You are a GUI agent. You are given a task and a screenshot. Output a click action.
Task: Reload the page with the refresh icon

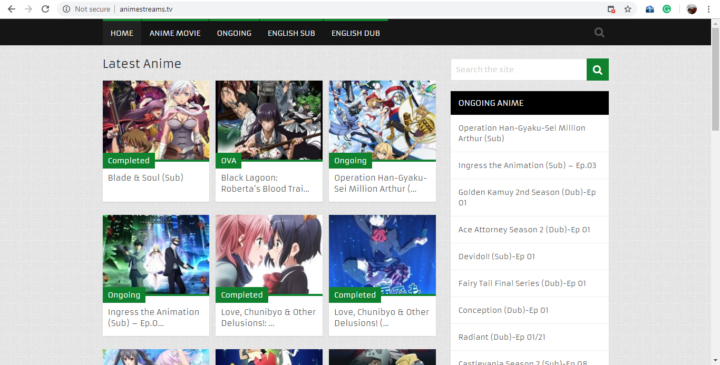pyautogui.click(x=45, y=9)
